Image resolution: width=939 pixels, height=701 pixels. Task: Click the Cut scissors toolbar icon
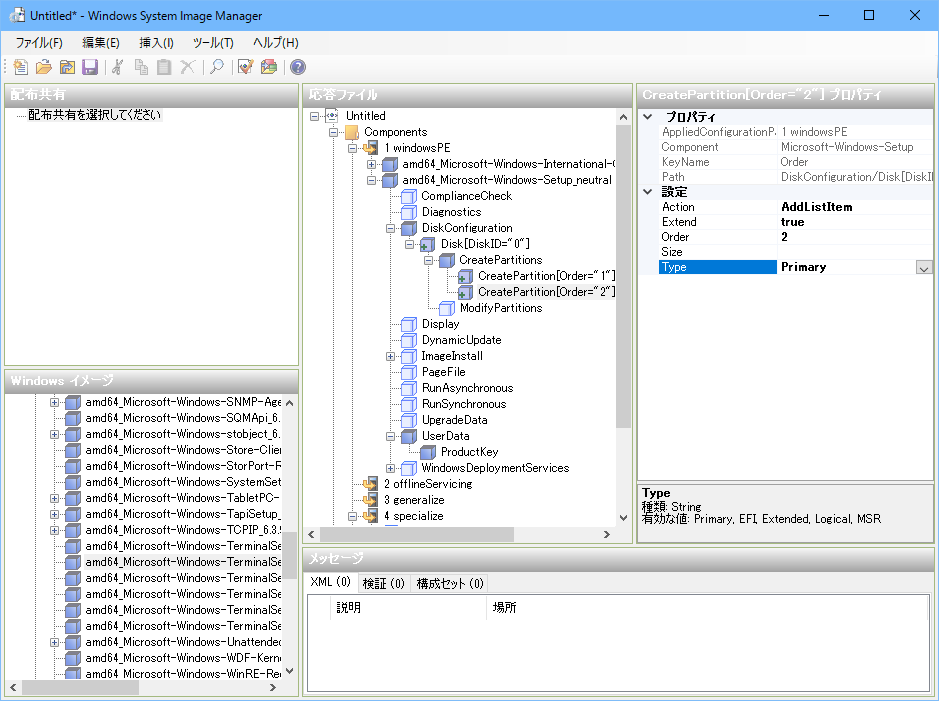point(118,67)
